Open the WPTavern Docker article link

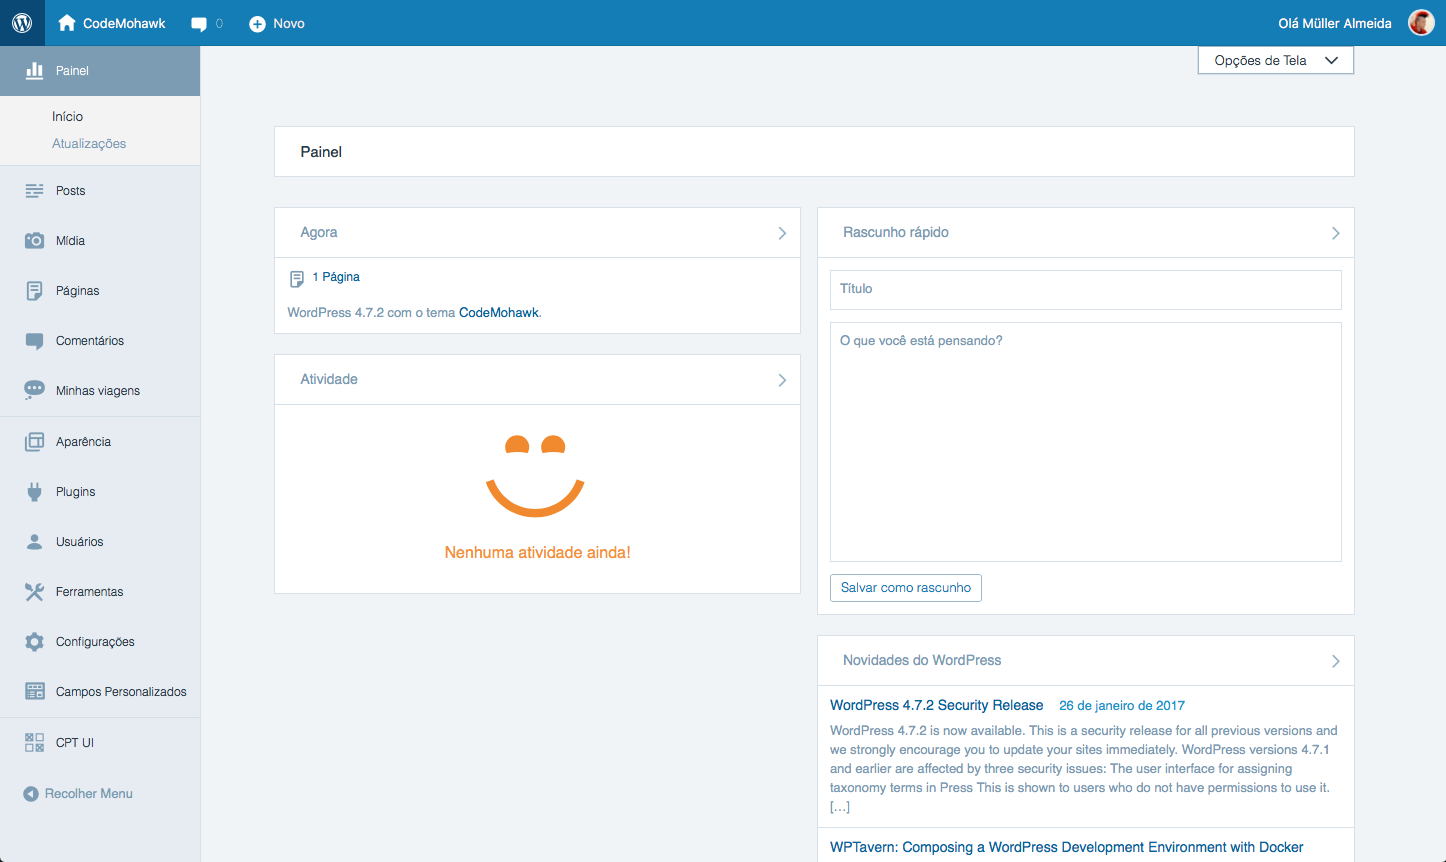(x=1067, y=847)
